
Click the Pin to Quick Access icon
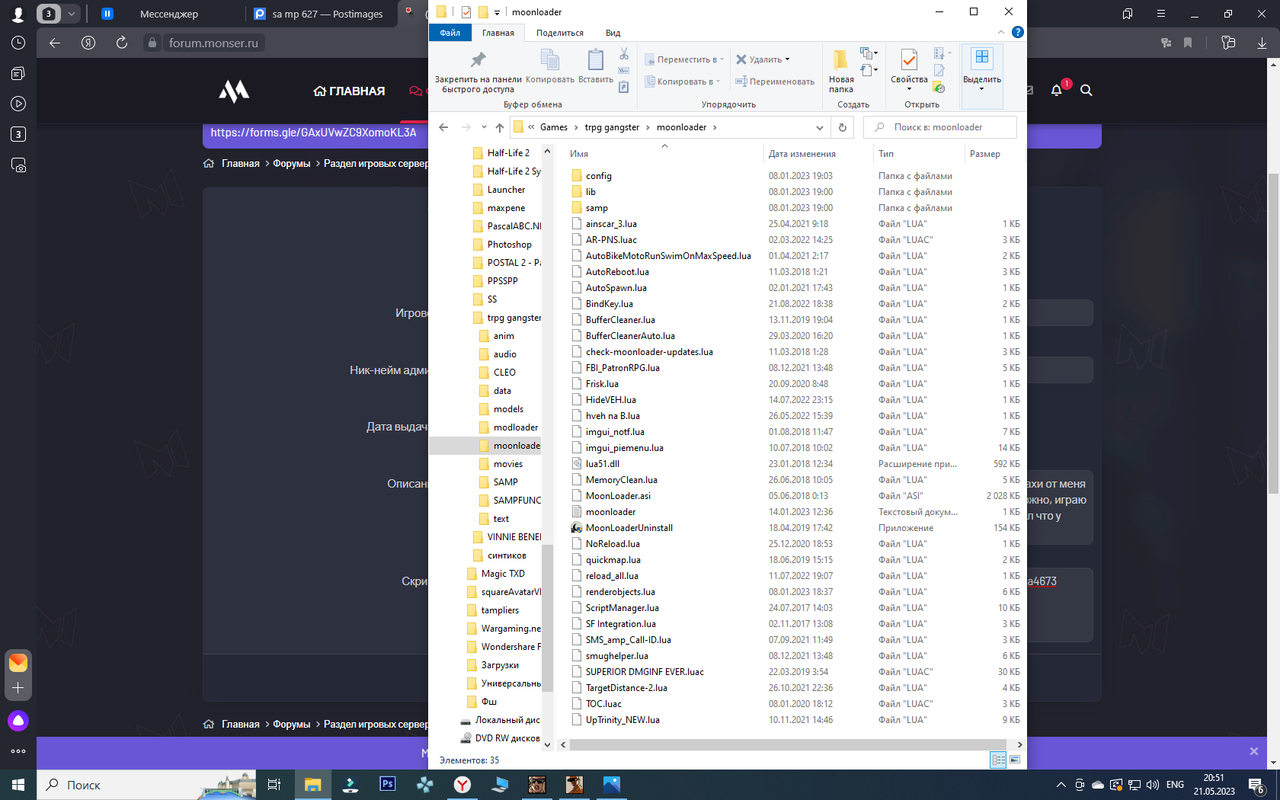click(477, 61)
